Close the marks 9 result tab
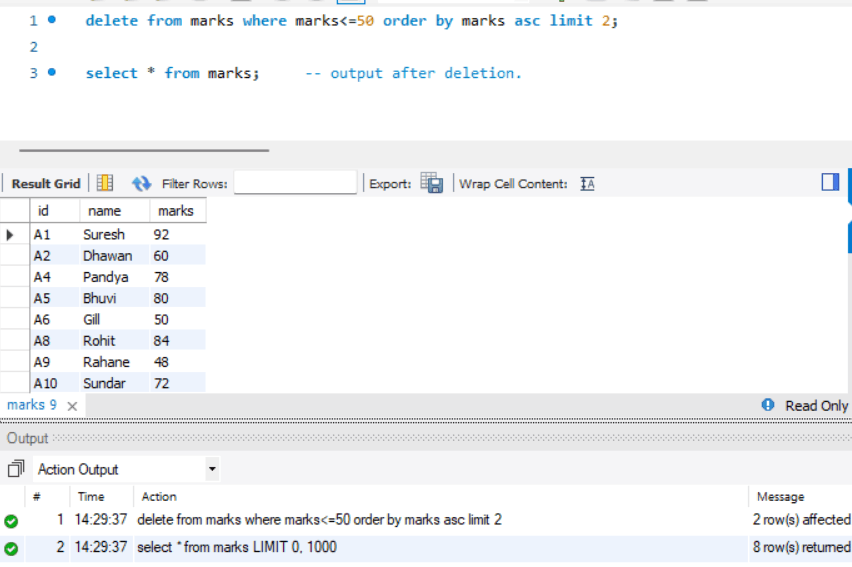 [x=72, y=406]
